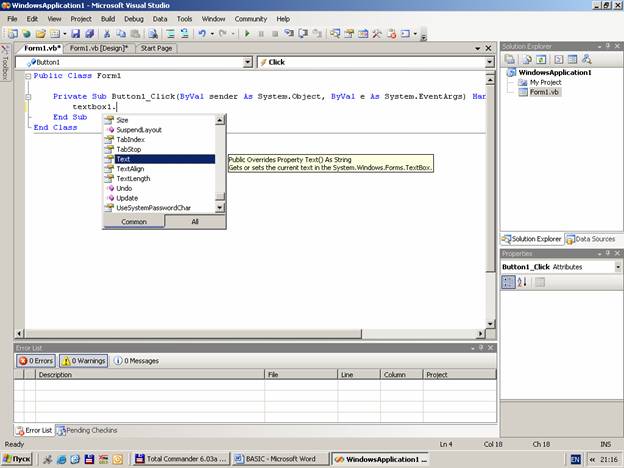Select Form1.vb in Solution Explorer tree

tap(544, 92)
